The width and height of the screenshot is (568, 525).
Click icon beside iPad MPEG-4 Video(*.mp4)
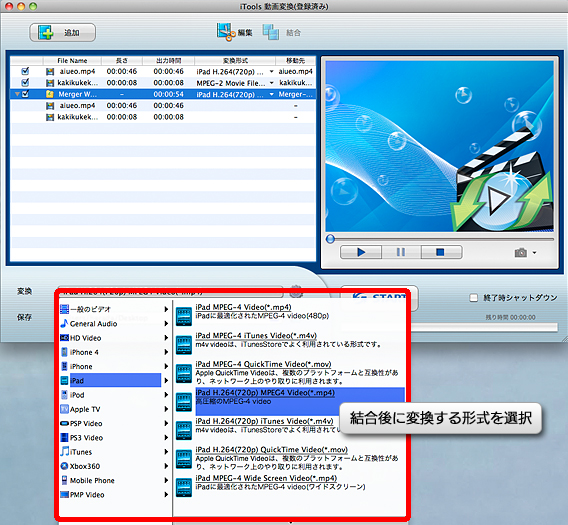[184, 316]
